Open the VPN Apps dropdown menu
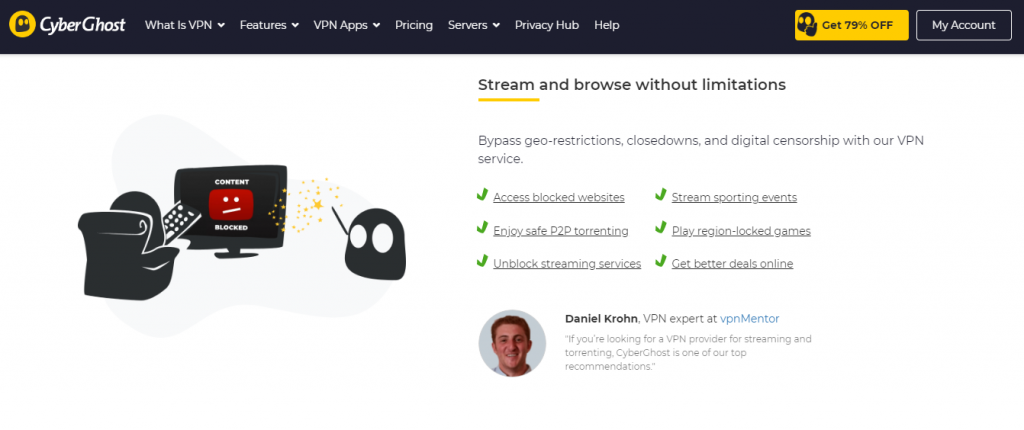 [347, 25]
